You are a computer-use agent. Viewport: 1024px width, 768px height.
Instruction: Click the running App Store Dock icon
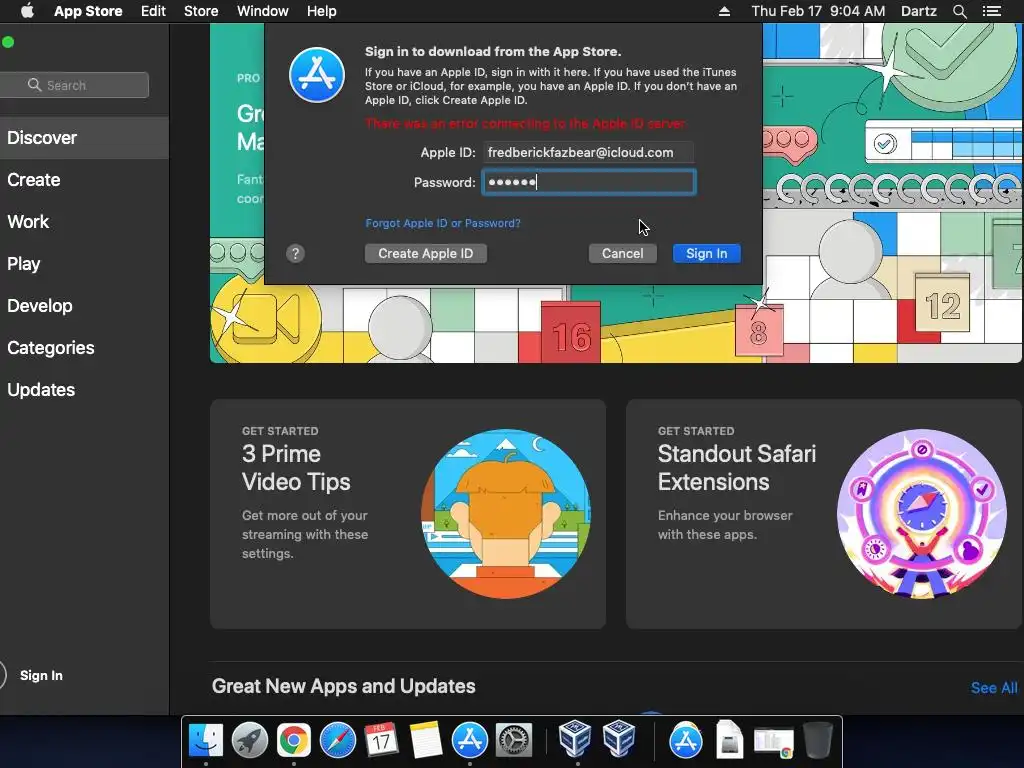(x=470, y=741)
